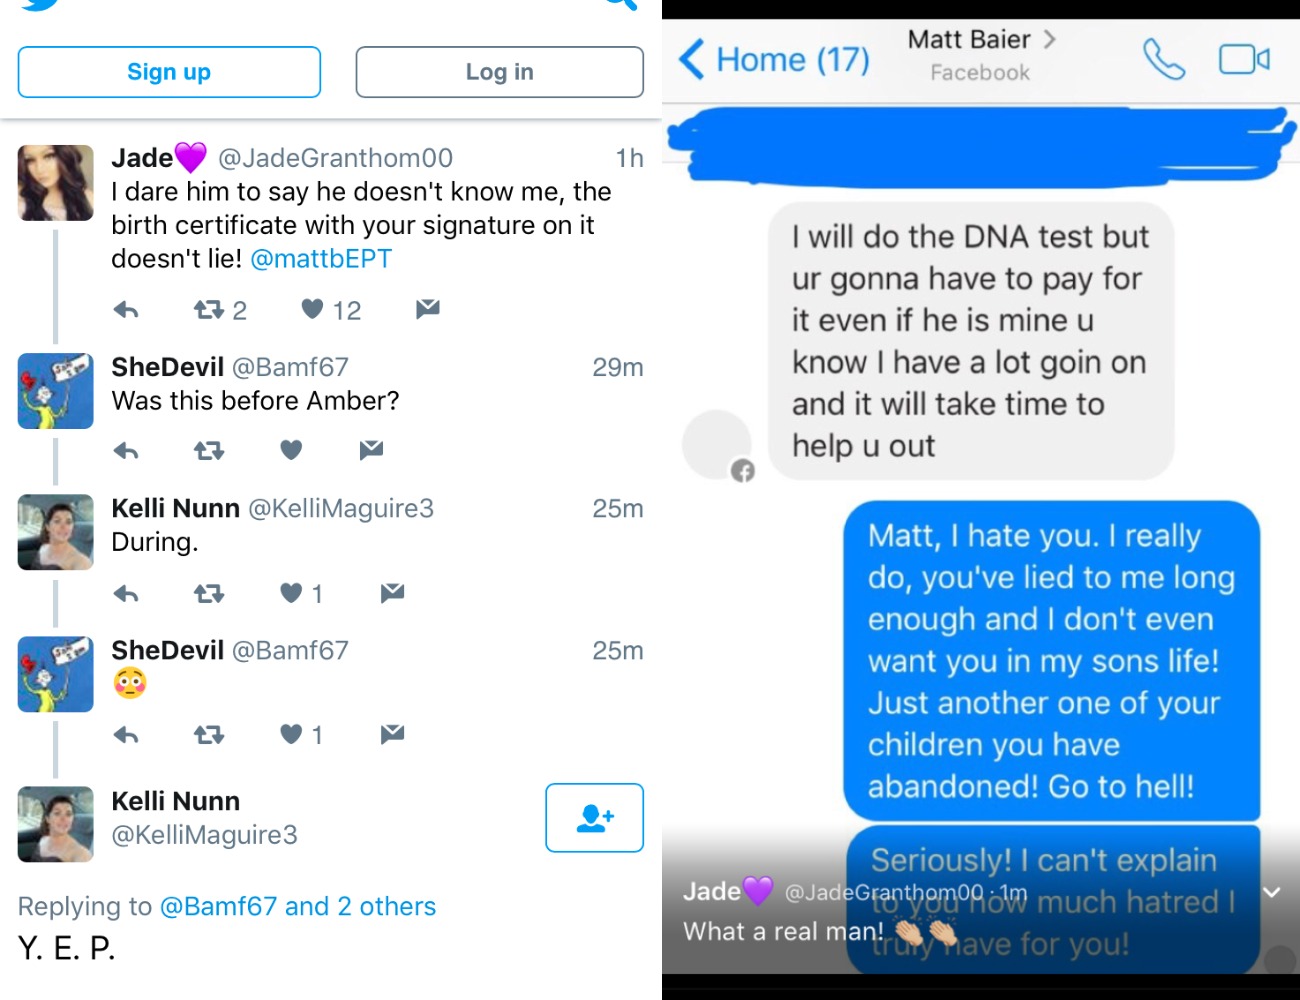Start a video call with Matt Baier

coord(1244,60)
